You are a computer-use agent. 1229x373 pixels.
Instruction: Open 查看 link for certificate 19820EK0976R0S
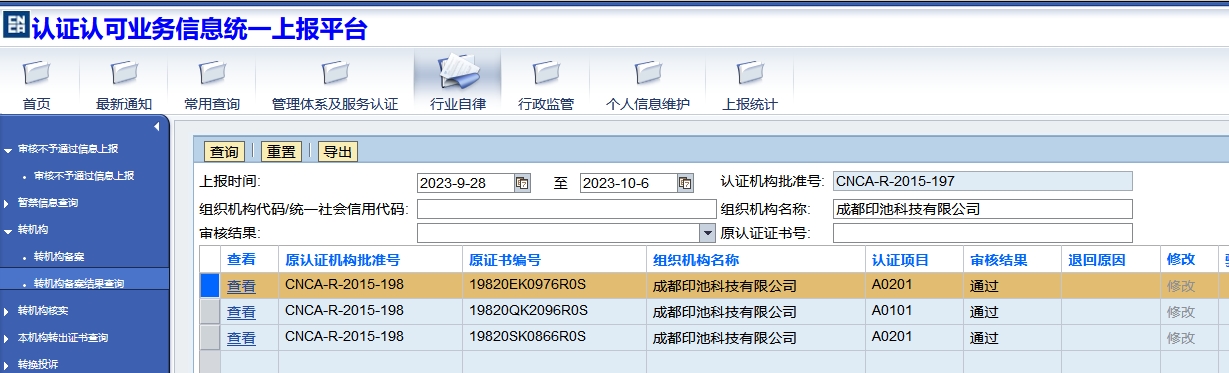(241, 286)
